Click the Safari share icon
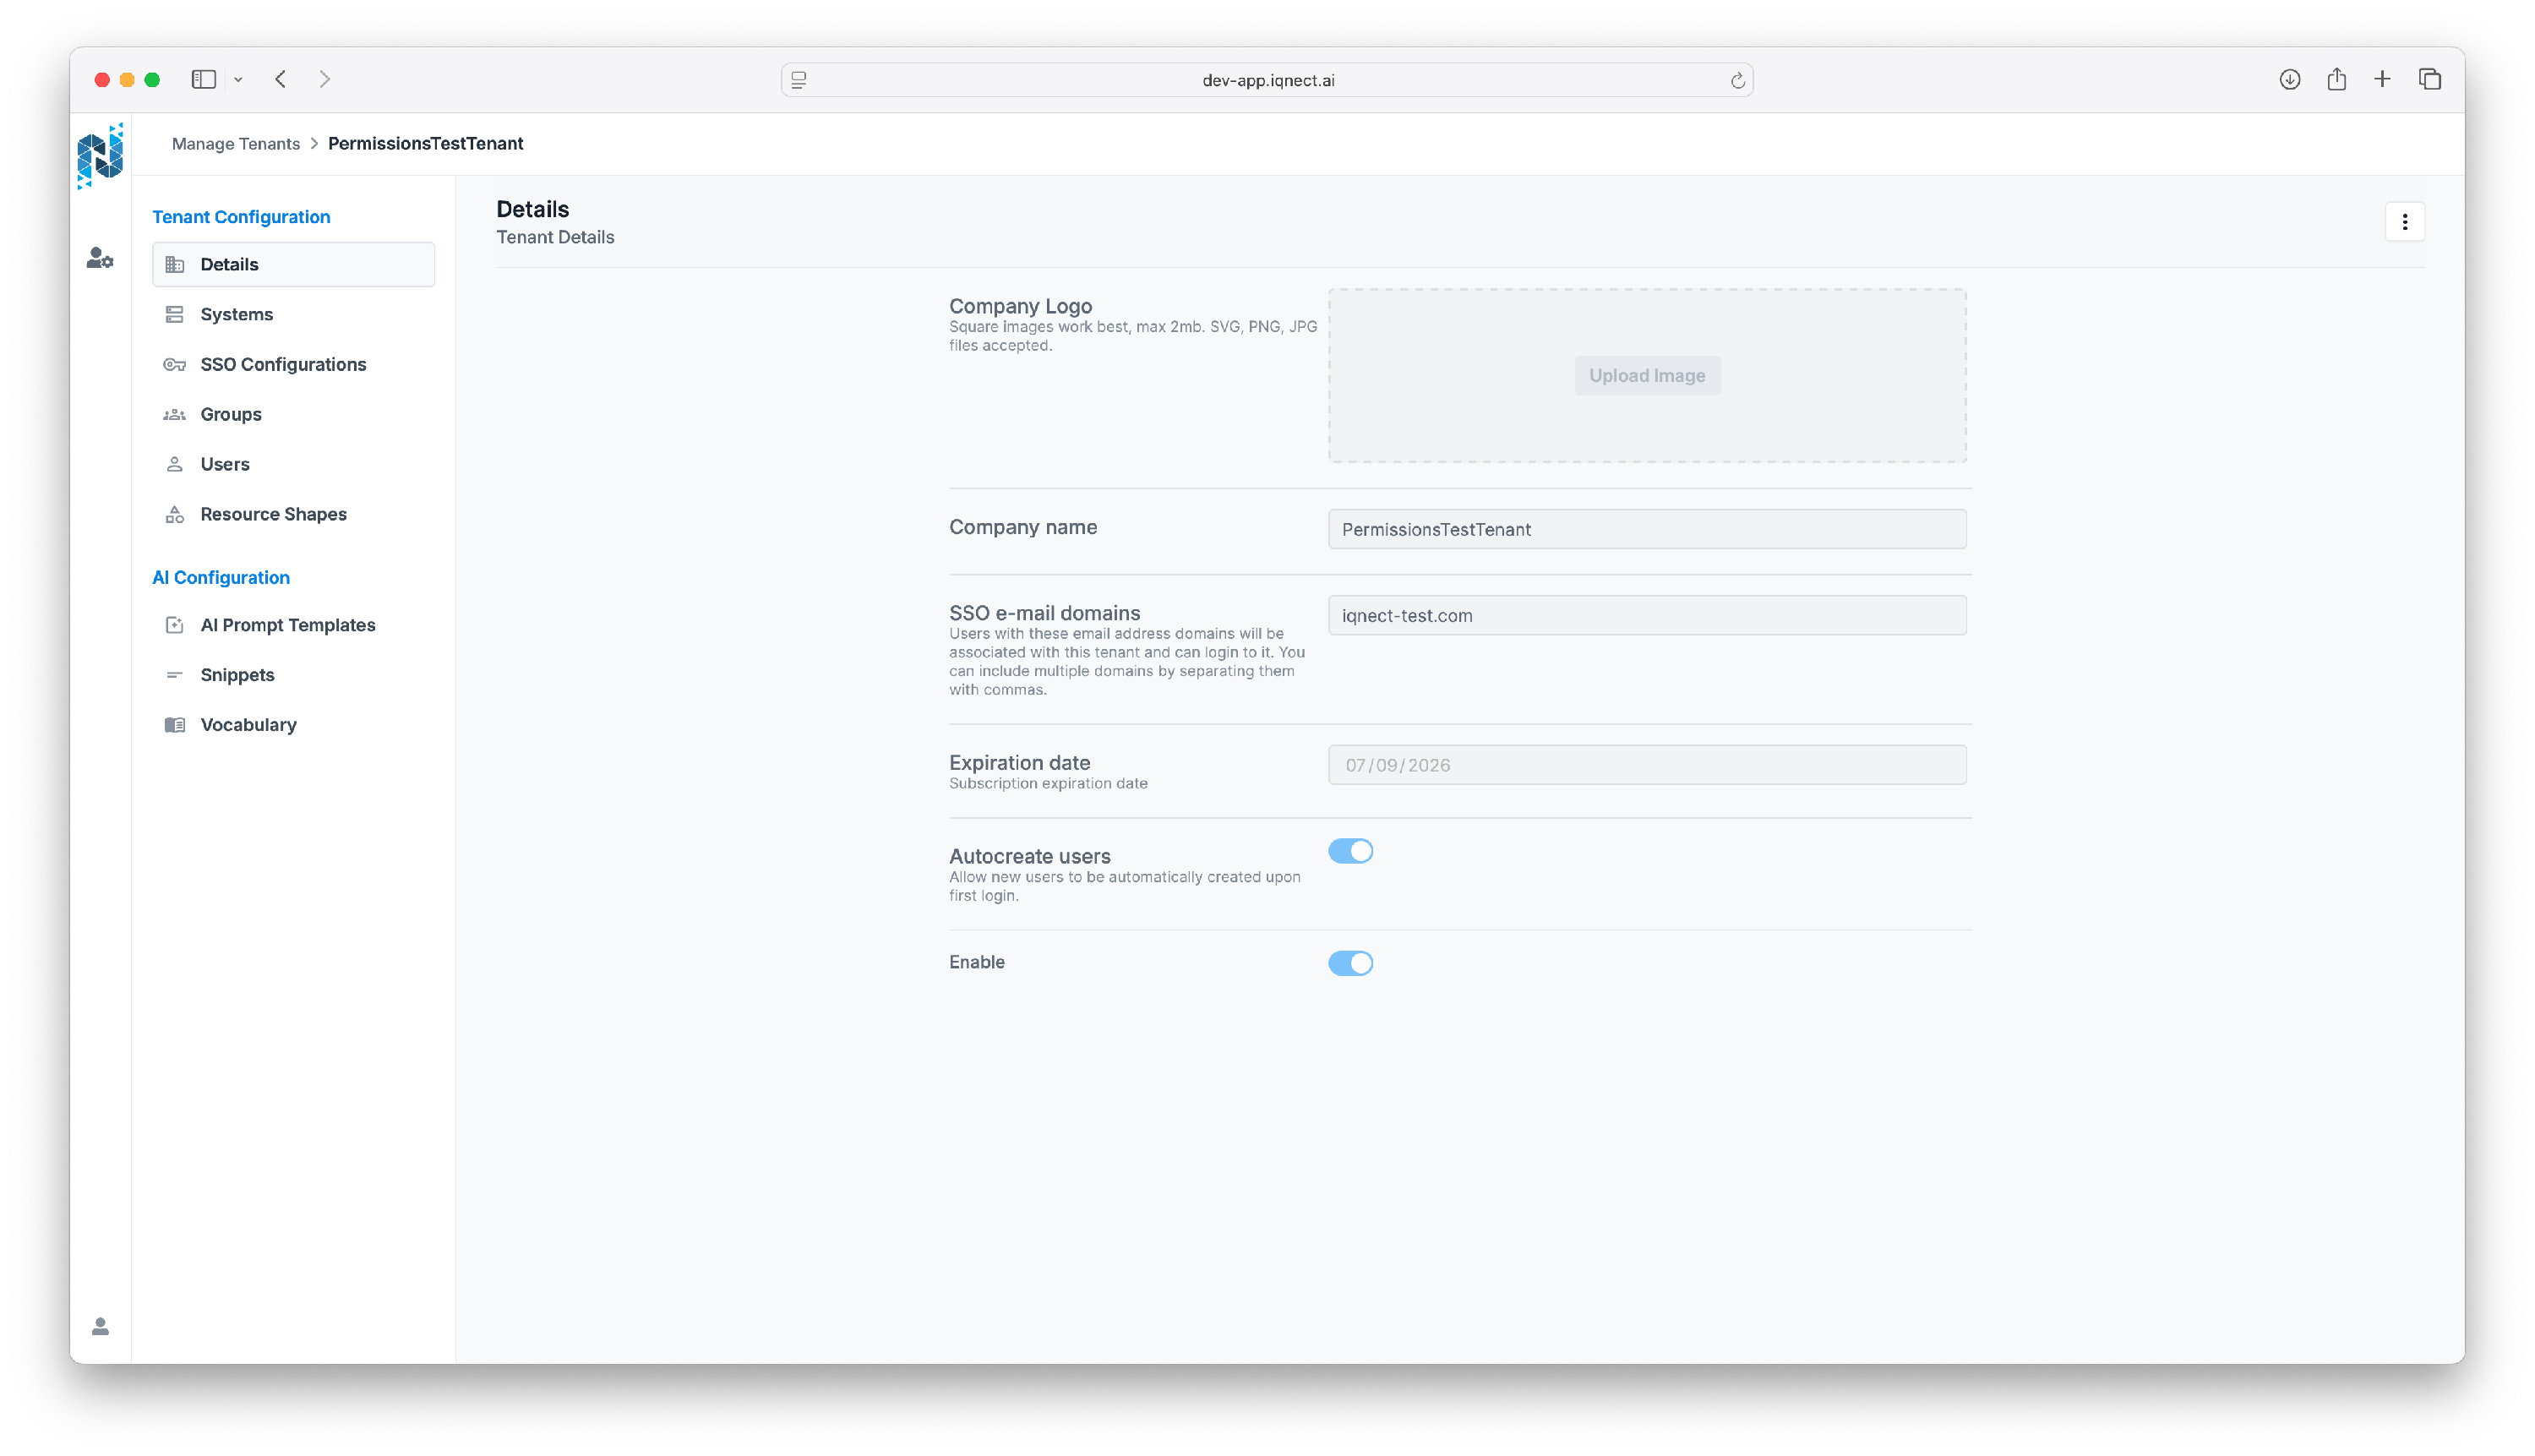The width and height of the screenshot is (2535, 1456). pyautogui.click(x=2336, y=80)
